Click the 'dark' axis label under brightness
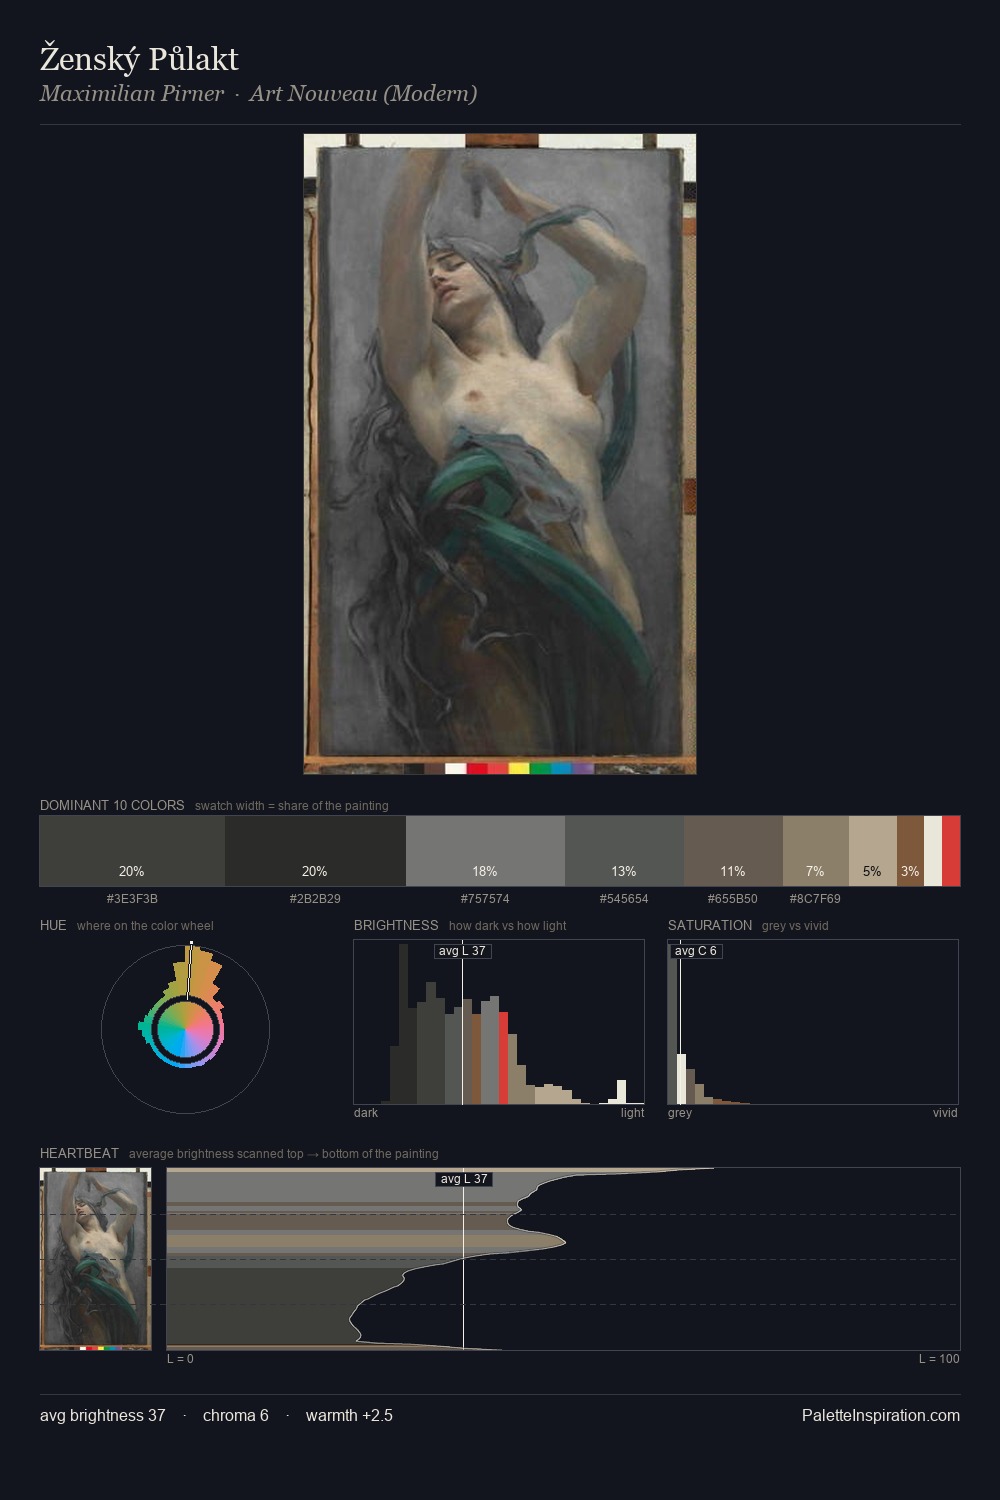 pyautogui.click(x=366, y=1113)
